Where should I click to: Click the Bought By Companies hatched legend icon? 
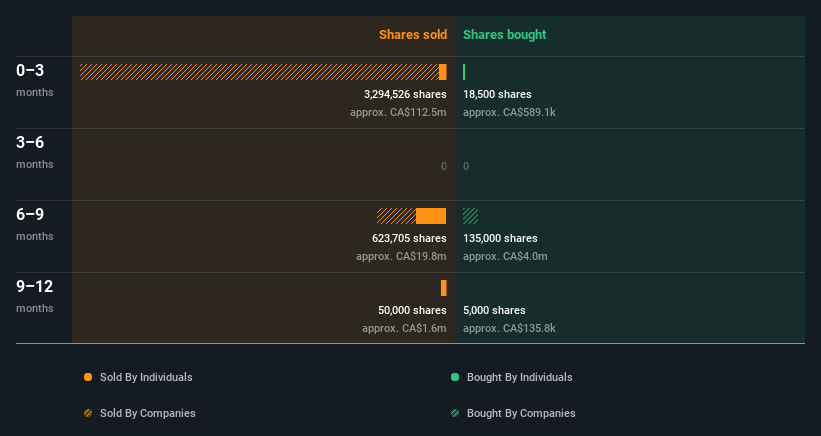[x=455, y=413]
